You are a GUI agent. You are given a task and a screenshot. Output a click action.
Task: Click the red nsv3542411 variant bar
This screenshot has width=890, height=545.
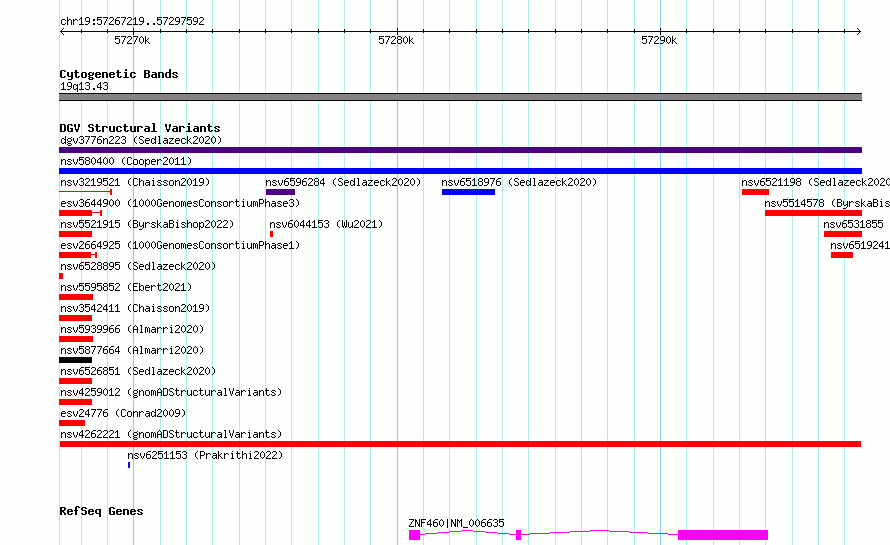(75, 318)
